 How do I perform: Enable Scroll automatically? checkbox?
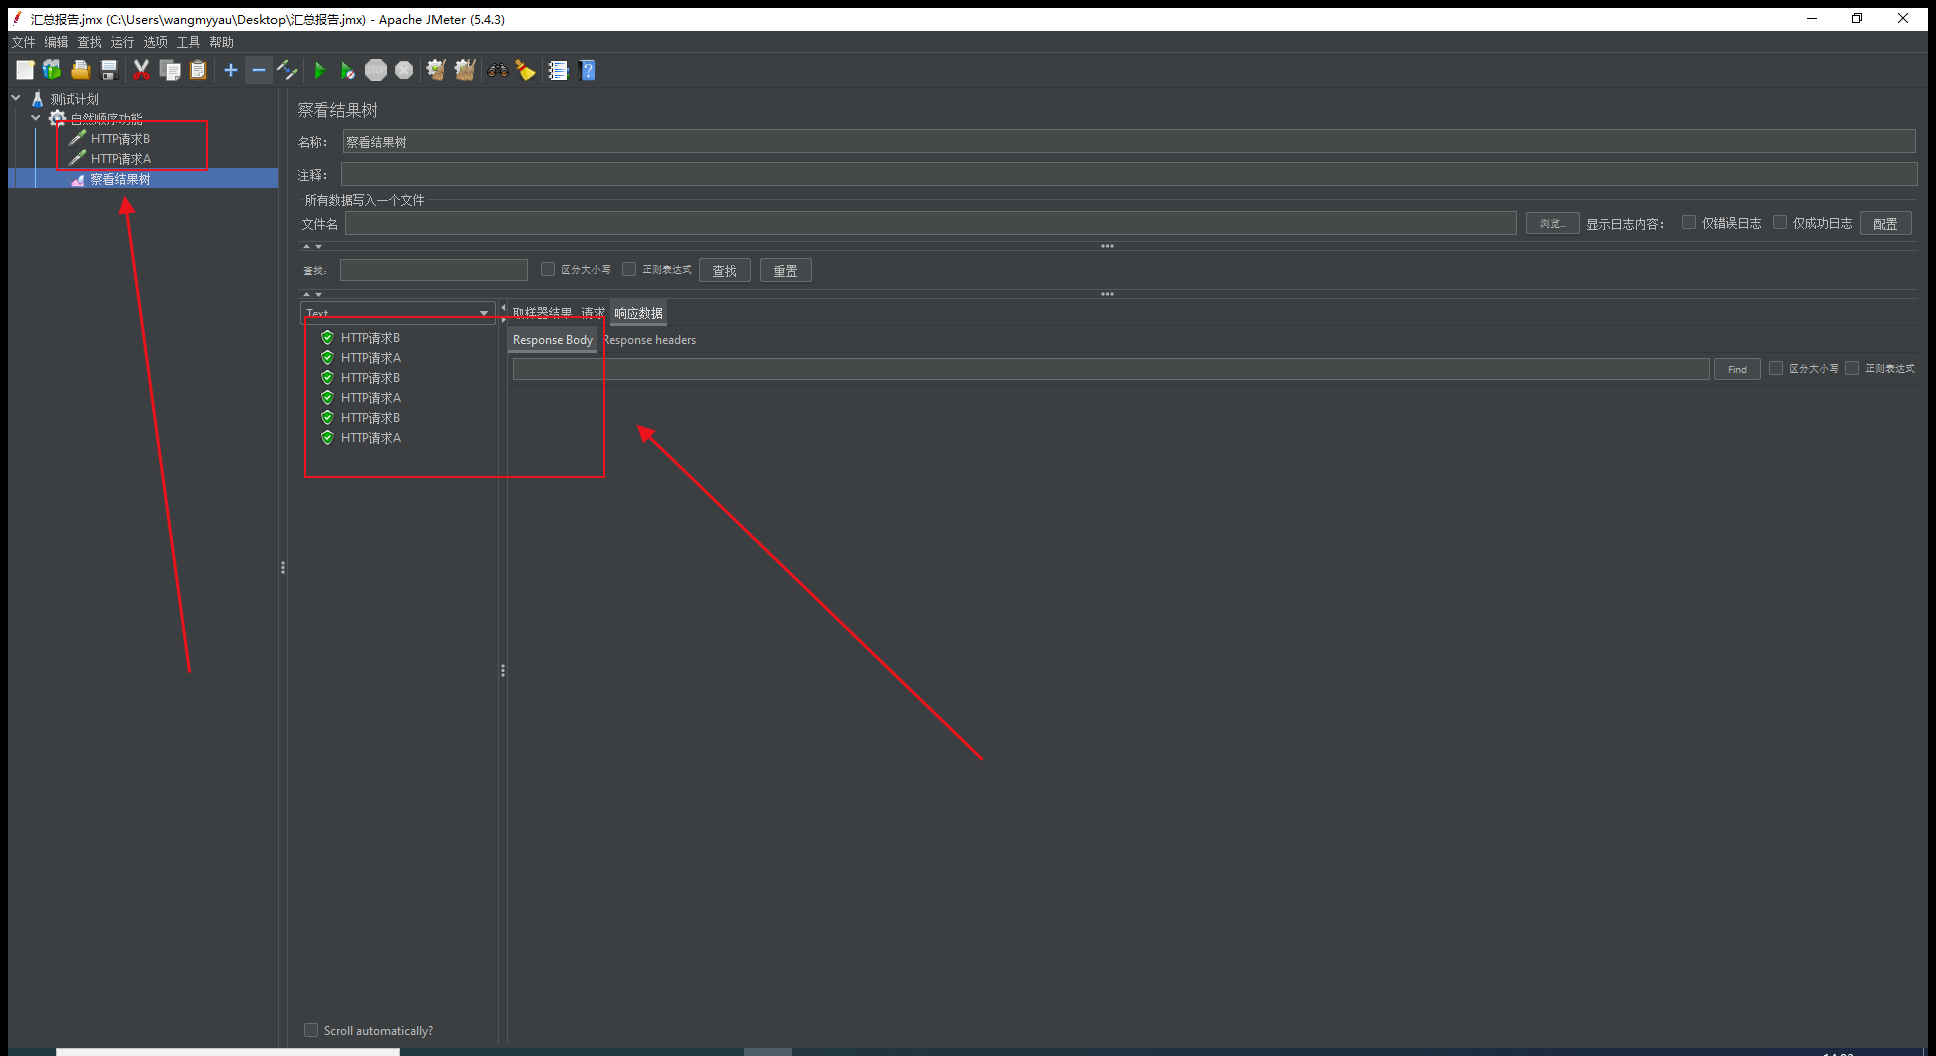click(311, 1030)
